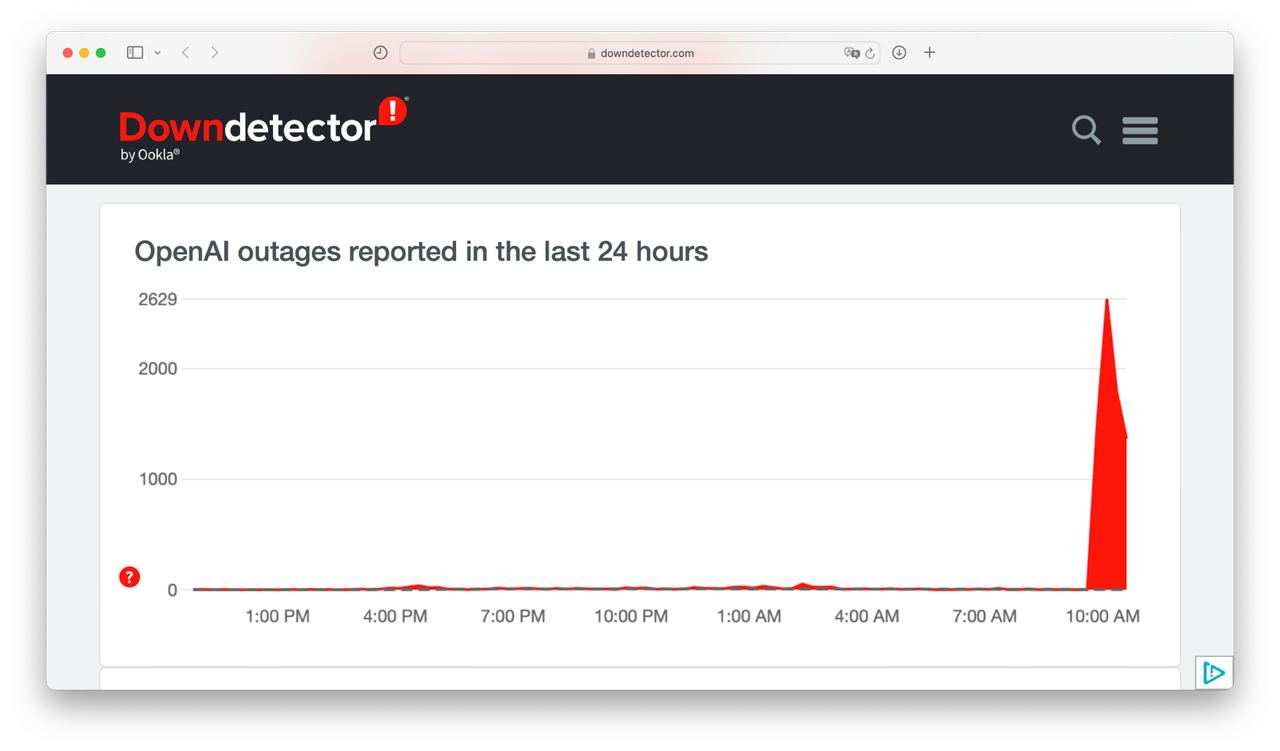
Task: Toggle the Safari sidebar
Action: (135, 53)
